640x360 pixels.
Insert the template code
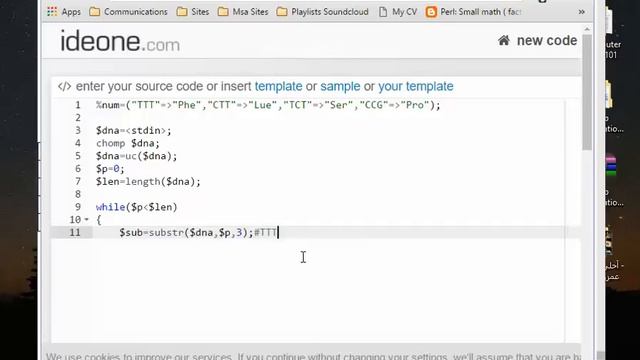point(278,87)
